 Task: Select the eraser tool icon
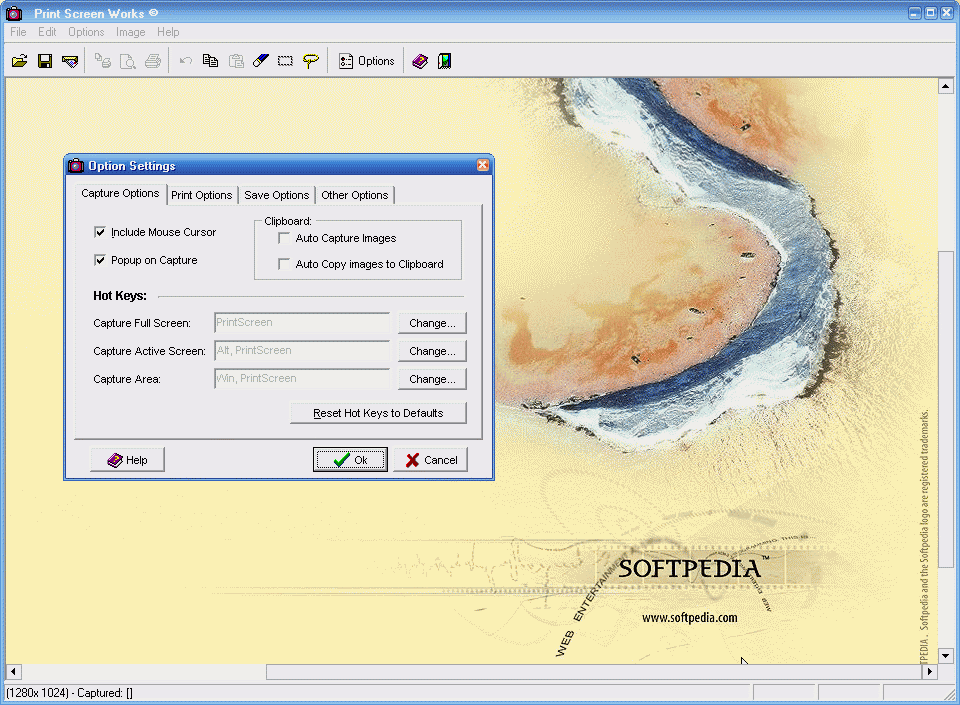point(261,61)
